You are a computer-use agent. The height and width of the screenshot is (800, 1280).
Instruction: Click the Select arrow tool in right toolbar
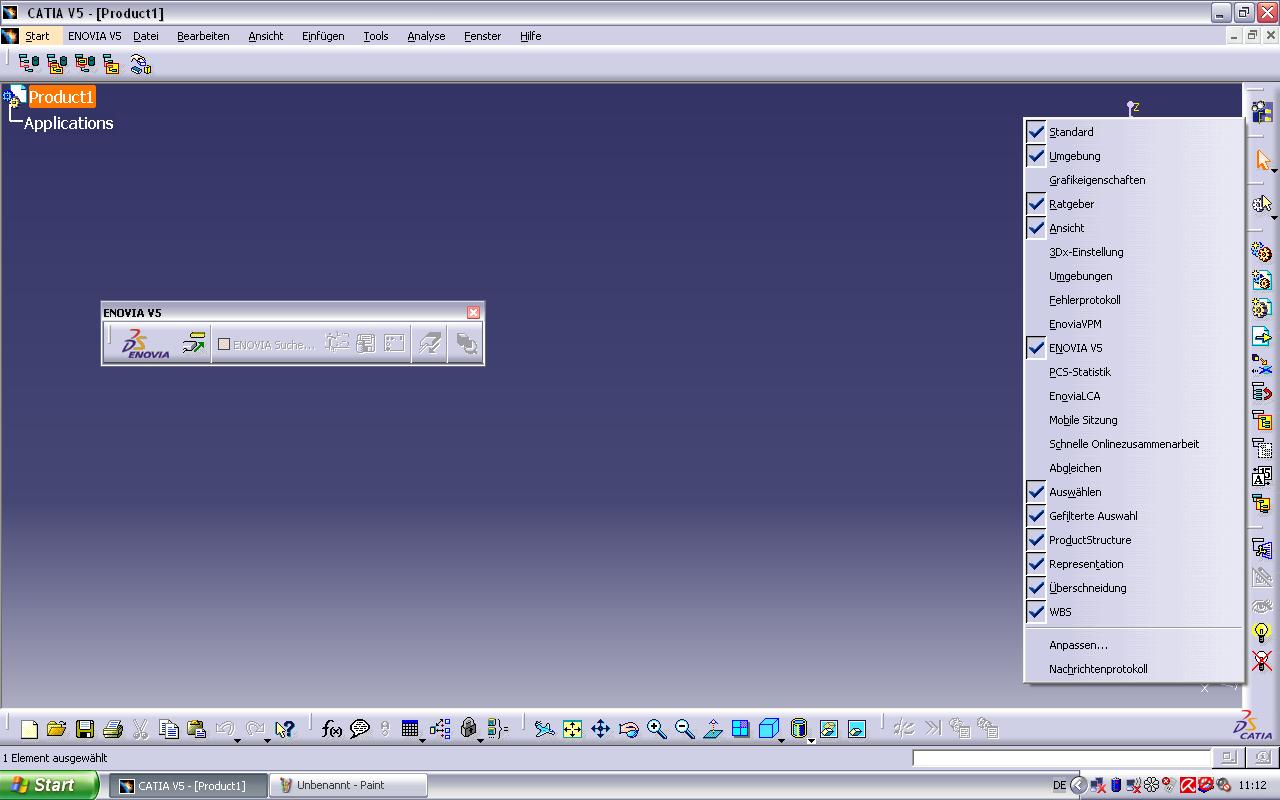(1262, 160)
